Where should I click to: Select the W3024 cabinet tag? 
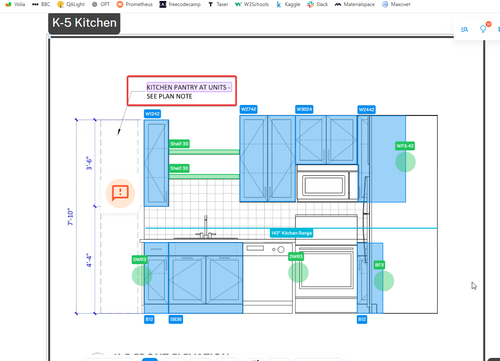point(304,109)
